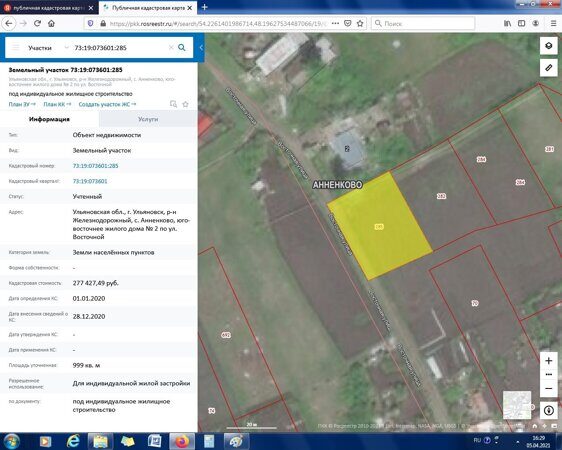Click parcel labeled 70 on the map
The height and width of the screenshot is (450, 562).
pyautogui.click(x=475, y=303)
